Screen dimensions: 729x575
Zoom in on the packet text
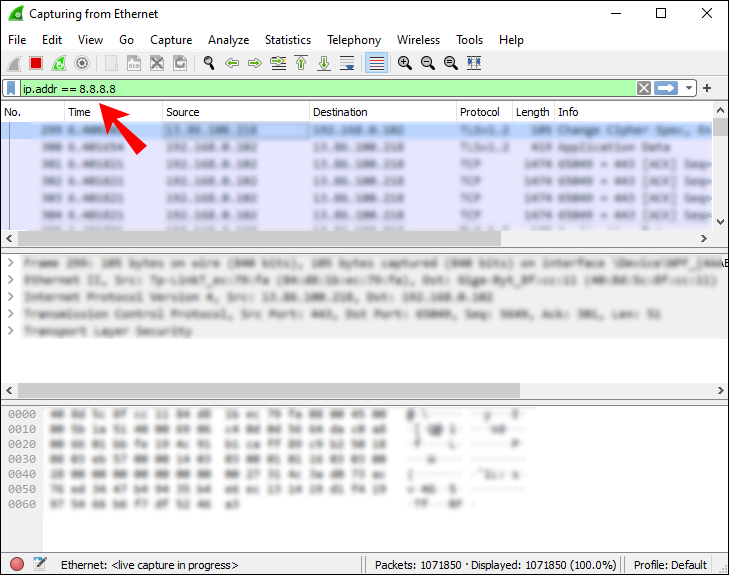coord(404,63)
